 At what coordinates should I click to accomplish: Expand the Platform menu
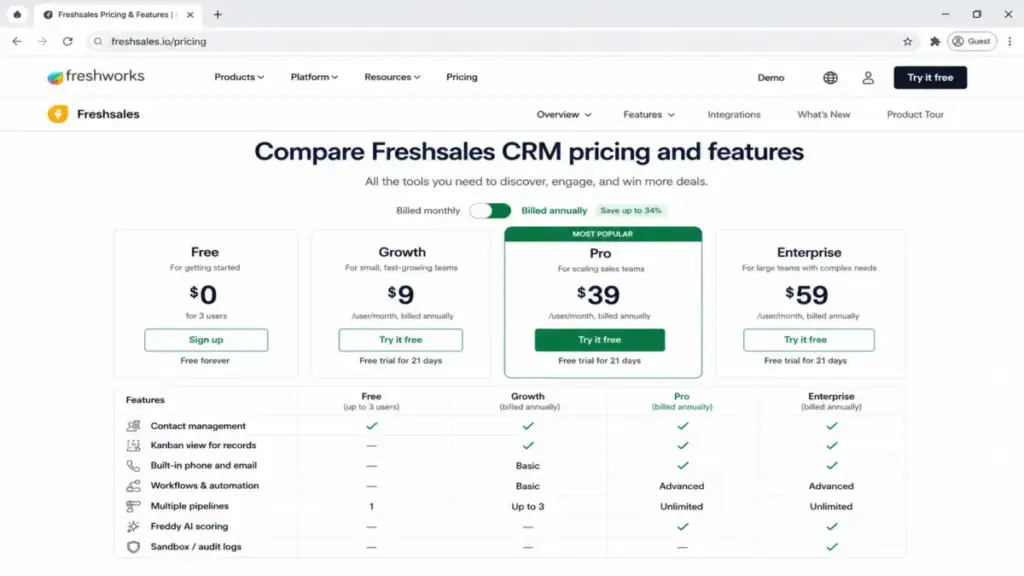[314, 77]
